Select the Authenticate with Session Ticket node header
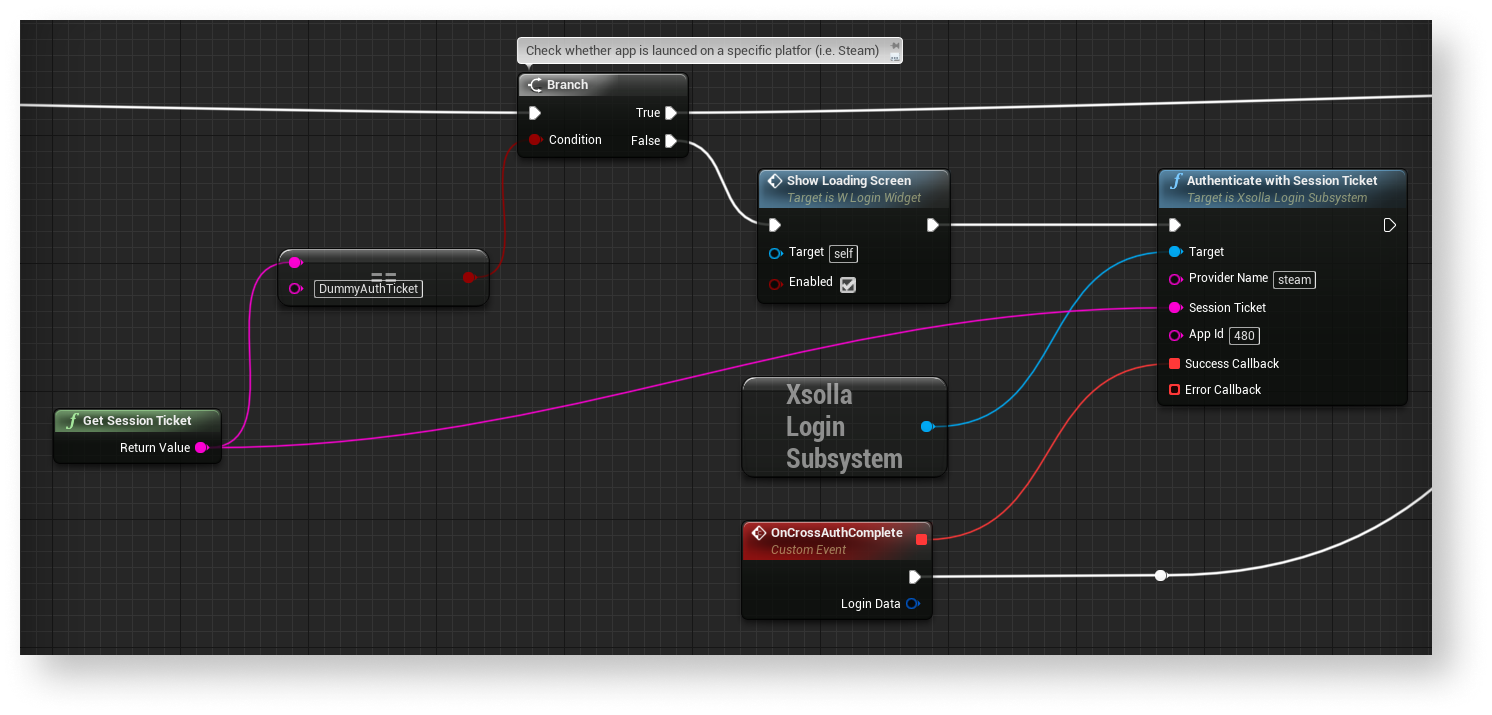The height and width of the screenshot is (715, 1492). tap(1281, 181)
